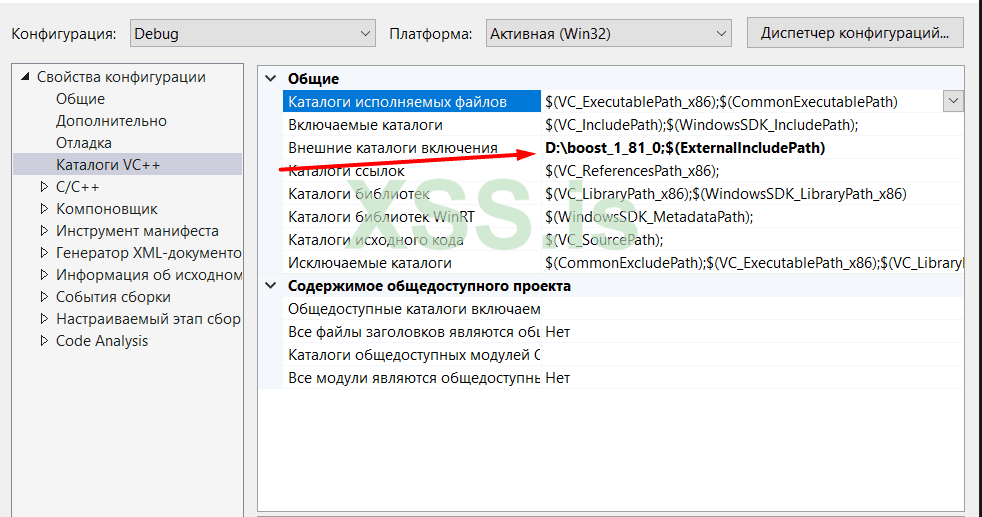Expand the C/C++ tree node
The width and height of the screenshot is (982, 517).
[x=44, y=187]
